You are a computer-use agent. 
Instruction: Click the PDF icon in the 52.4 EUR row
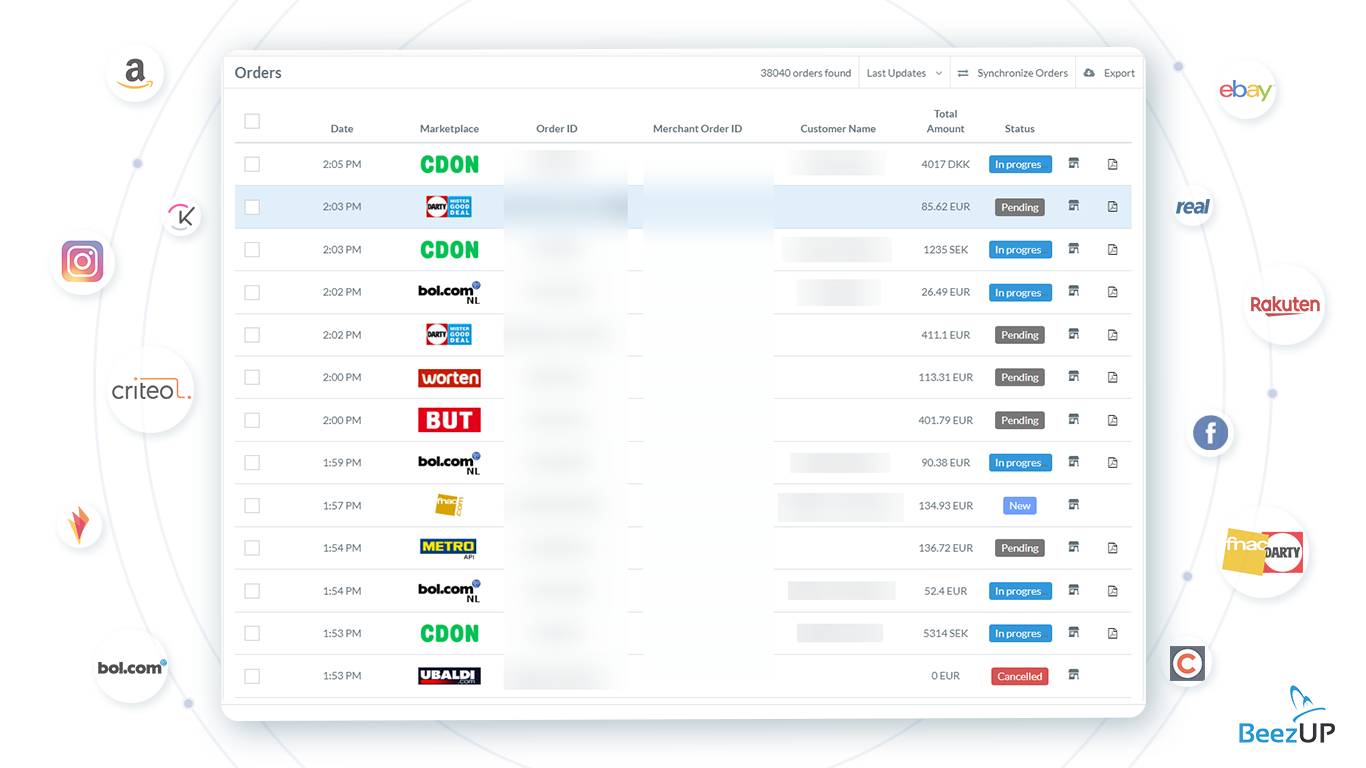[1113, 591]
